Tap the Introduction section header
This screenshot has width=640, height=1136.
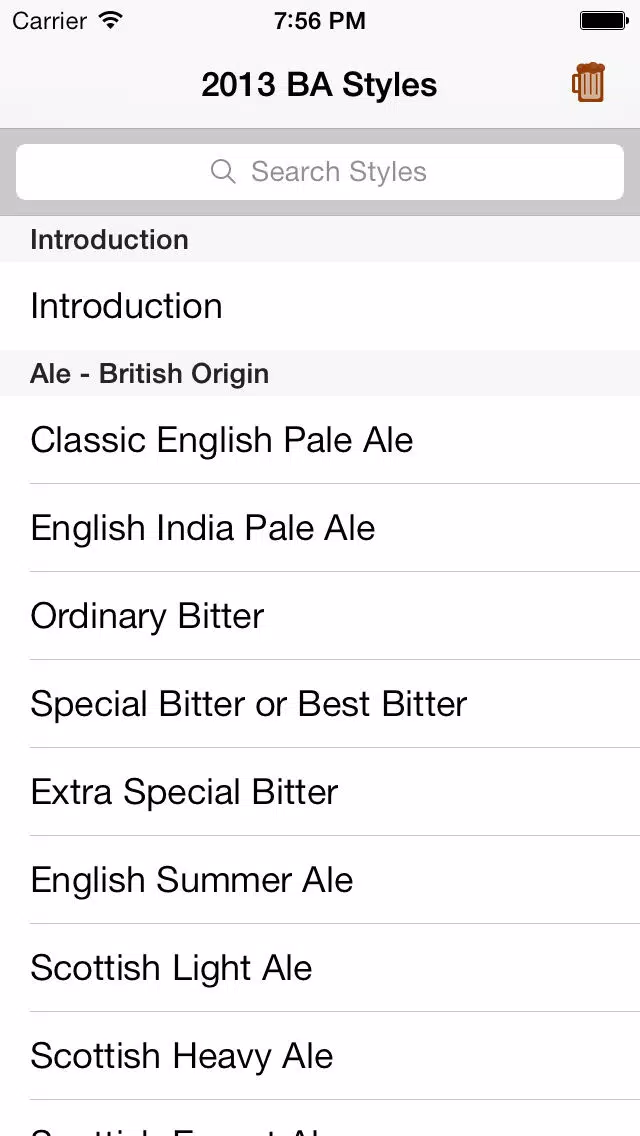320,239
